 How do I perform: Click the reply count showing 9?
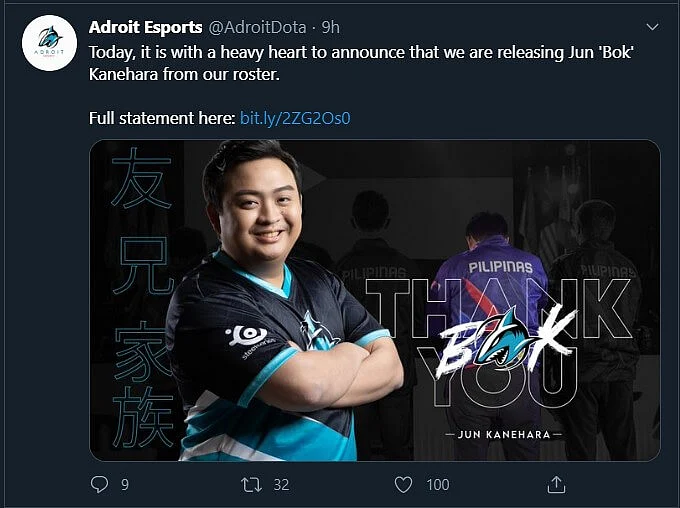coord(125,485)
